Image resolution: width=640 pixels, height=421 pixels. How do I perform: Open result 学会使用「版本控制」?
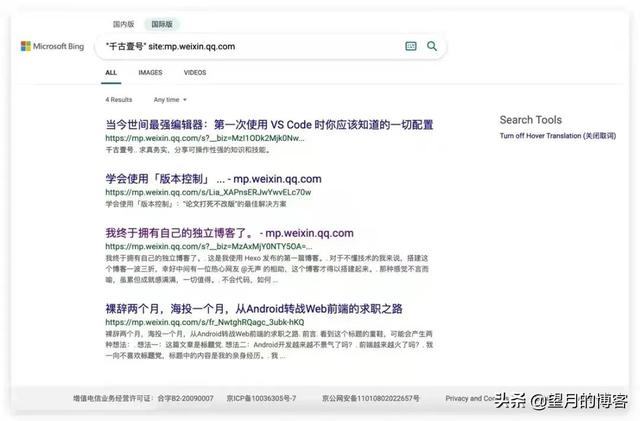[x=213, y=179]
